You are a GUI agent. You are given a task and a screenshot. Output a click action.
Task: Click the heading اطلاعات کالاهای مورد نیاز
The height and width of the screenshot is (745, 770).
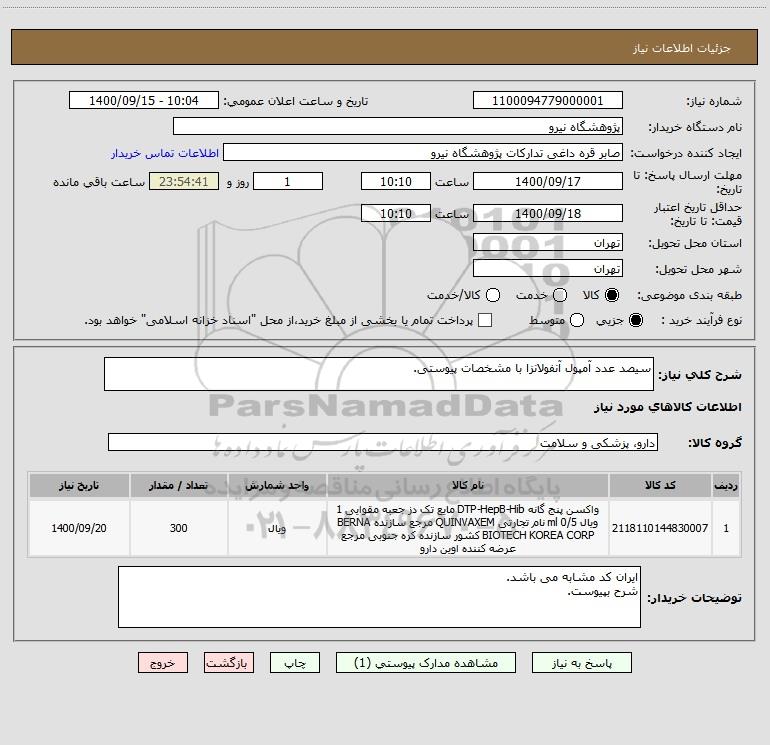[x=667, y=407]
